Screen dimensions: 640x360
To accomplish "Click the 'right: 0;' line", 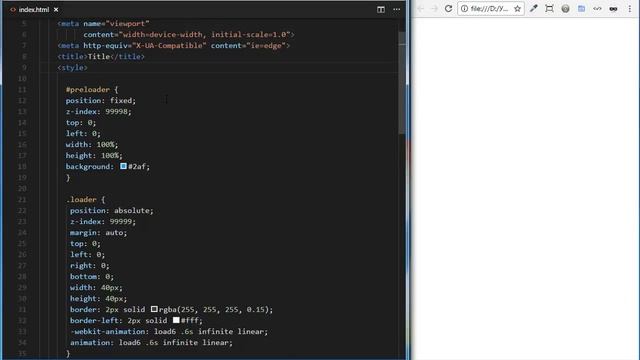I will 90,265.
